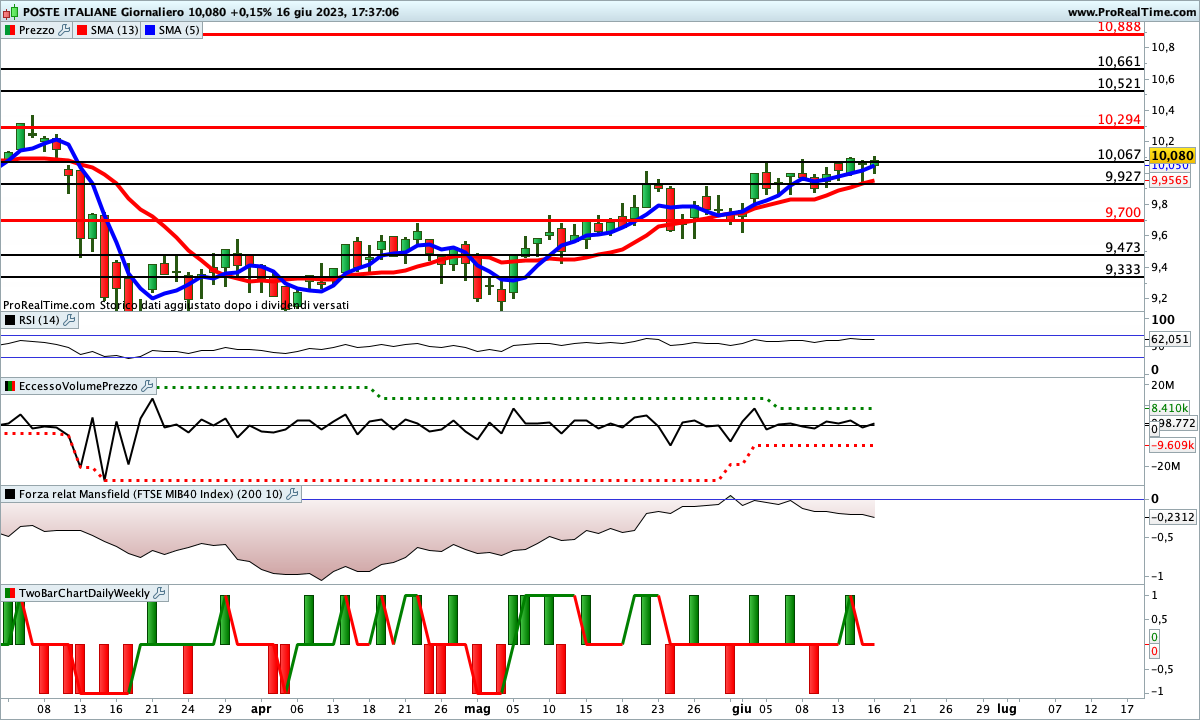Open RSI (14) wrench settings
The height and width of the screenshot is (720, 1200).
[x=69, y=320]
